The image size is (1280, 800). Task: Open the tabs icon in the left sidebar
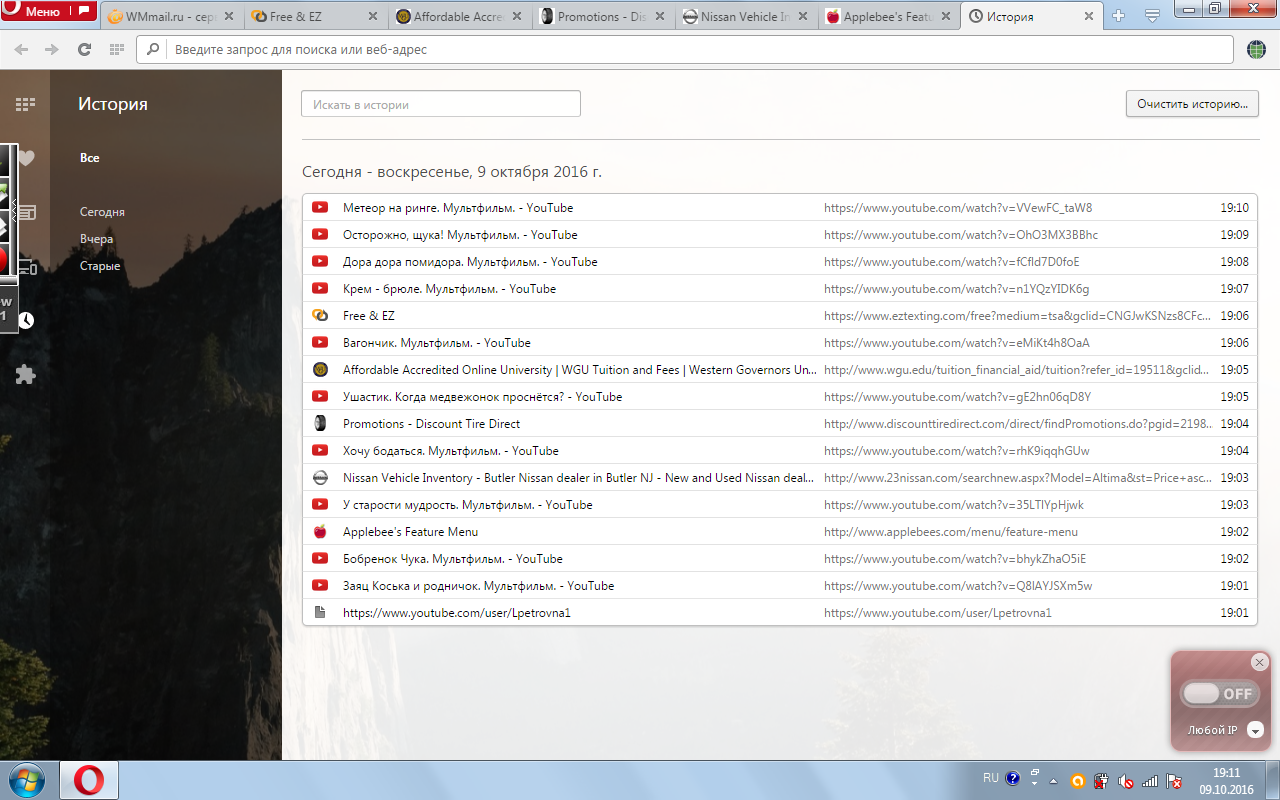(x=25, y=266)
